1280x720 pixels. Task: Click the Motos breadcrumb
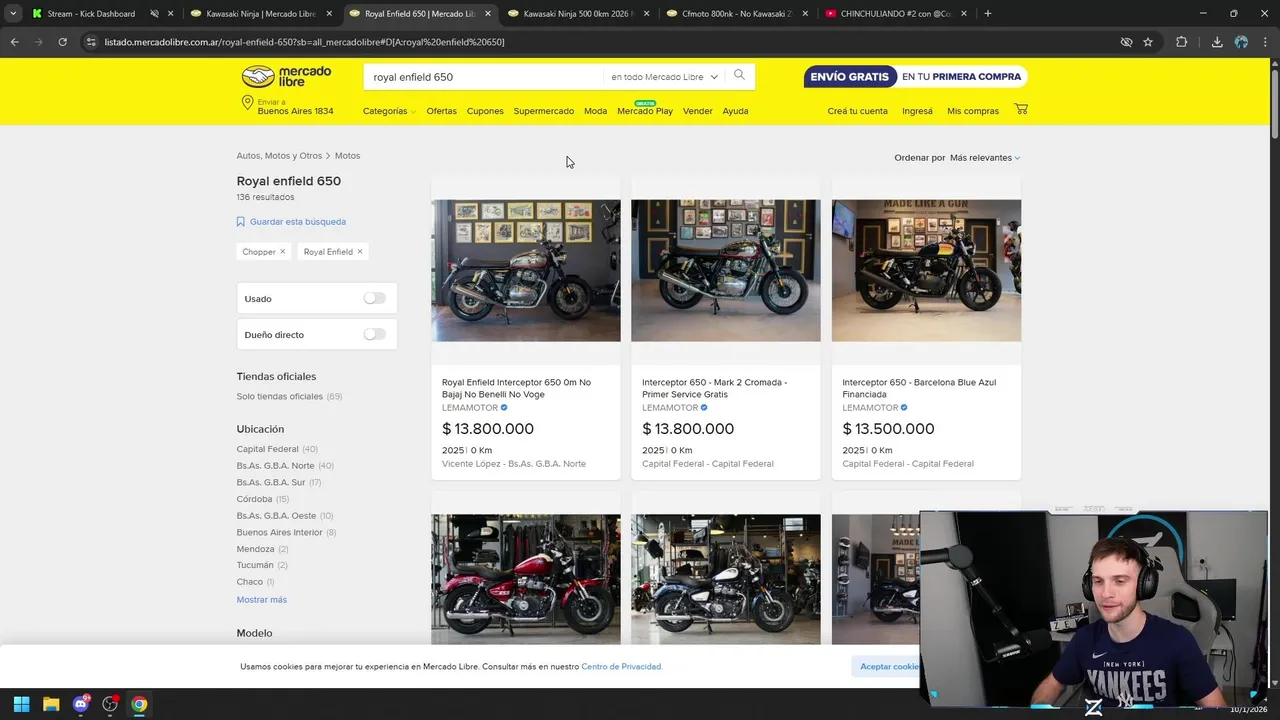pos(347,156)
